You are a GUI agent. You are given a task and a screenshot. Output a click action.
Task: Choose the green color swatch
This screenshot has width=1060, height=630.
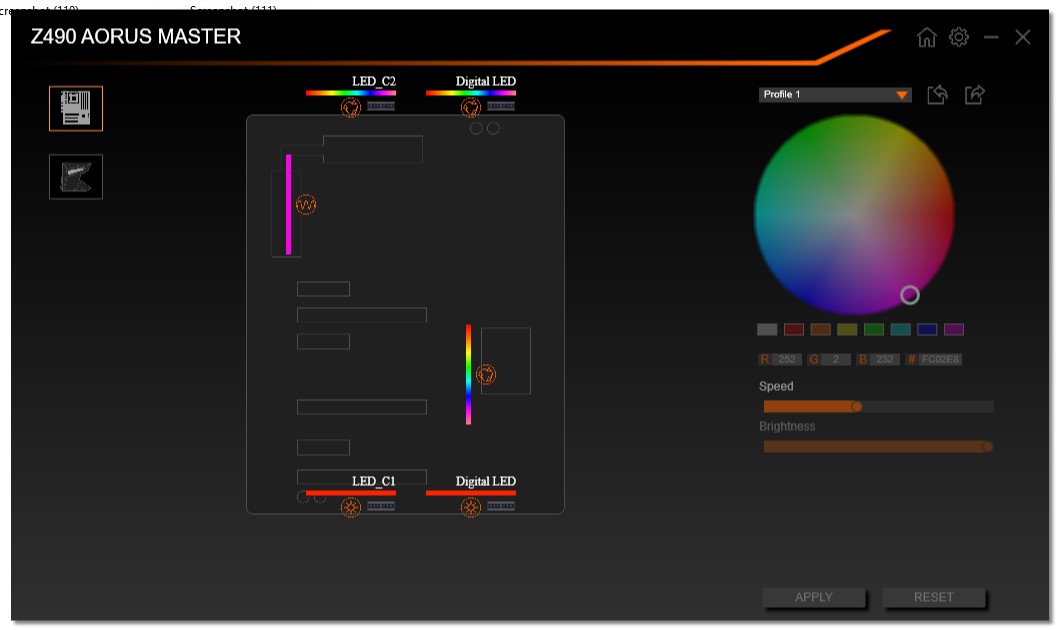tap(874, 329)
